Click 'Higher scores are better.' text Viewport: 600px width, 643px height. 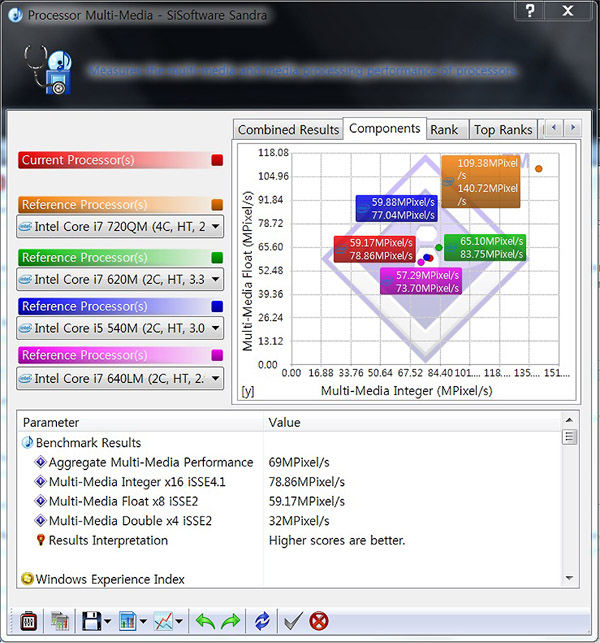pos(337,540)
